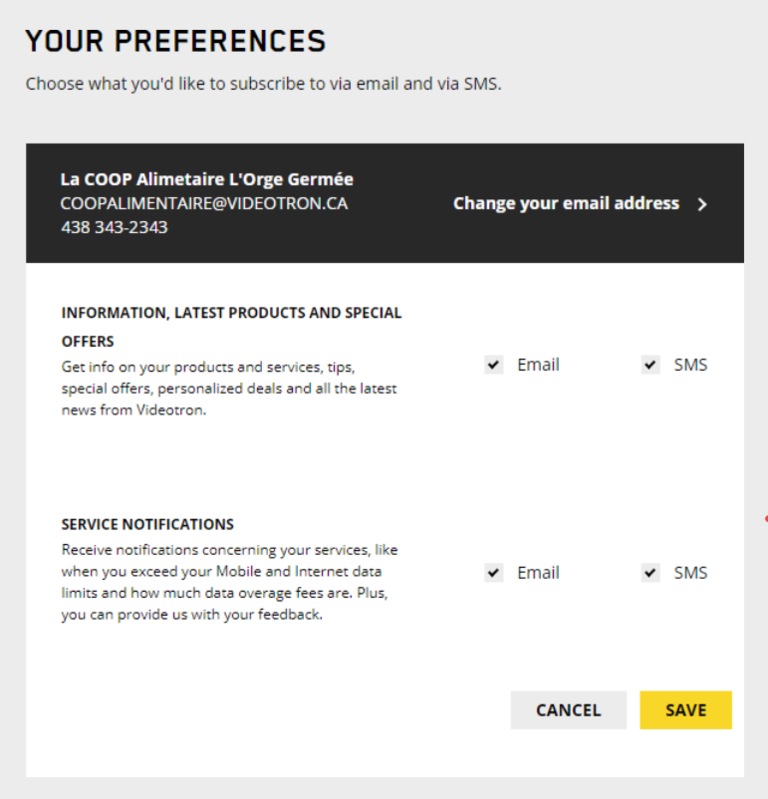
Task: Click the chevron arrow beside Change your email address
Action: [702, 204]
